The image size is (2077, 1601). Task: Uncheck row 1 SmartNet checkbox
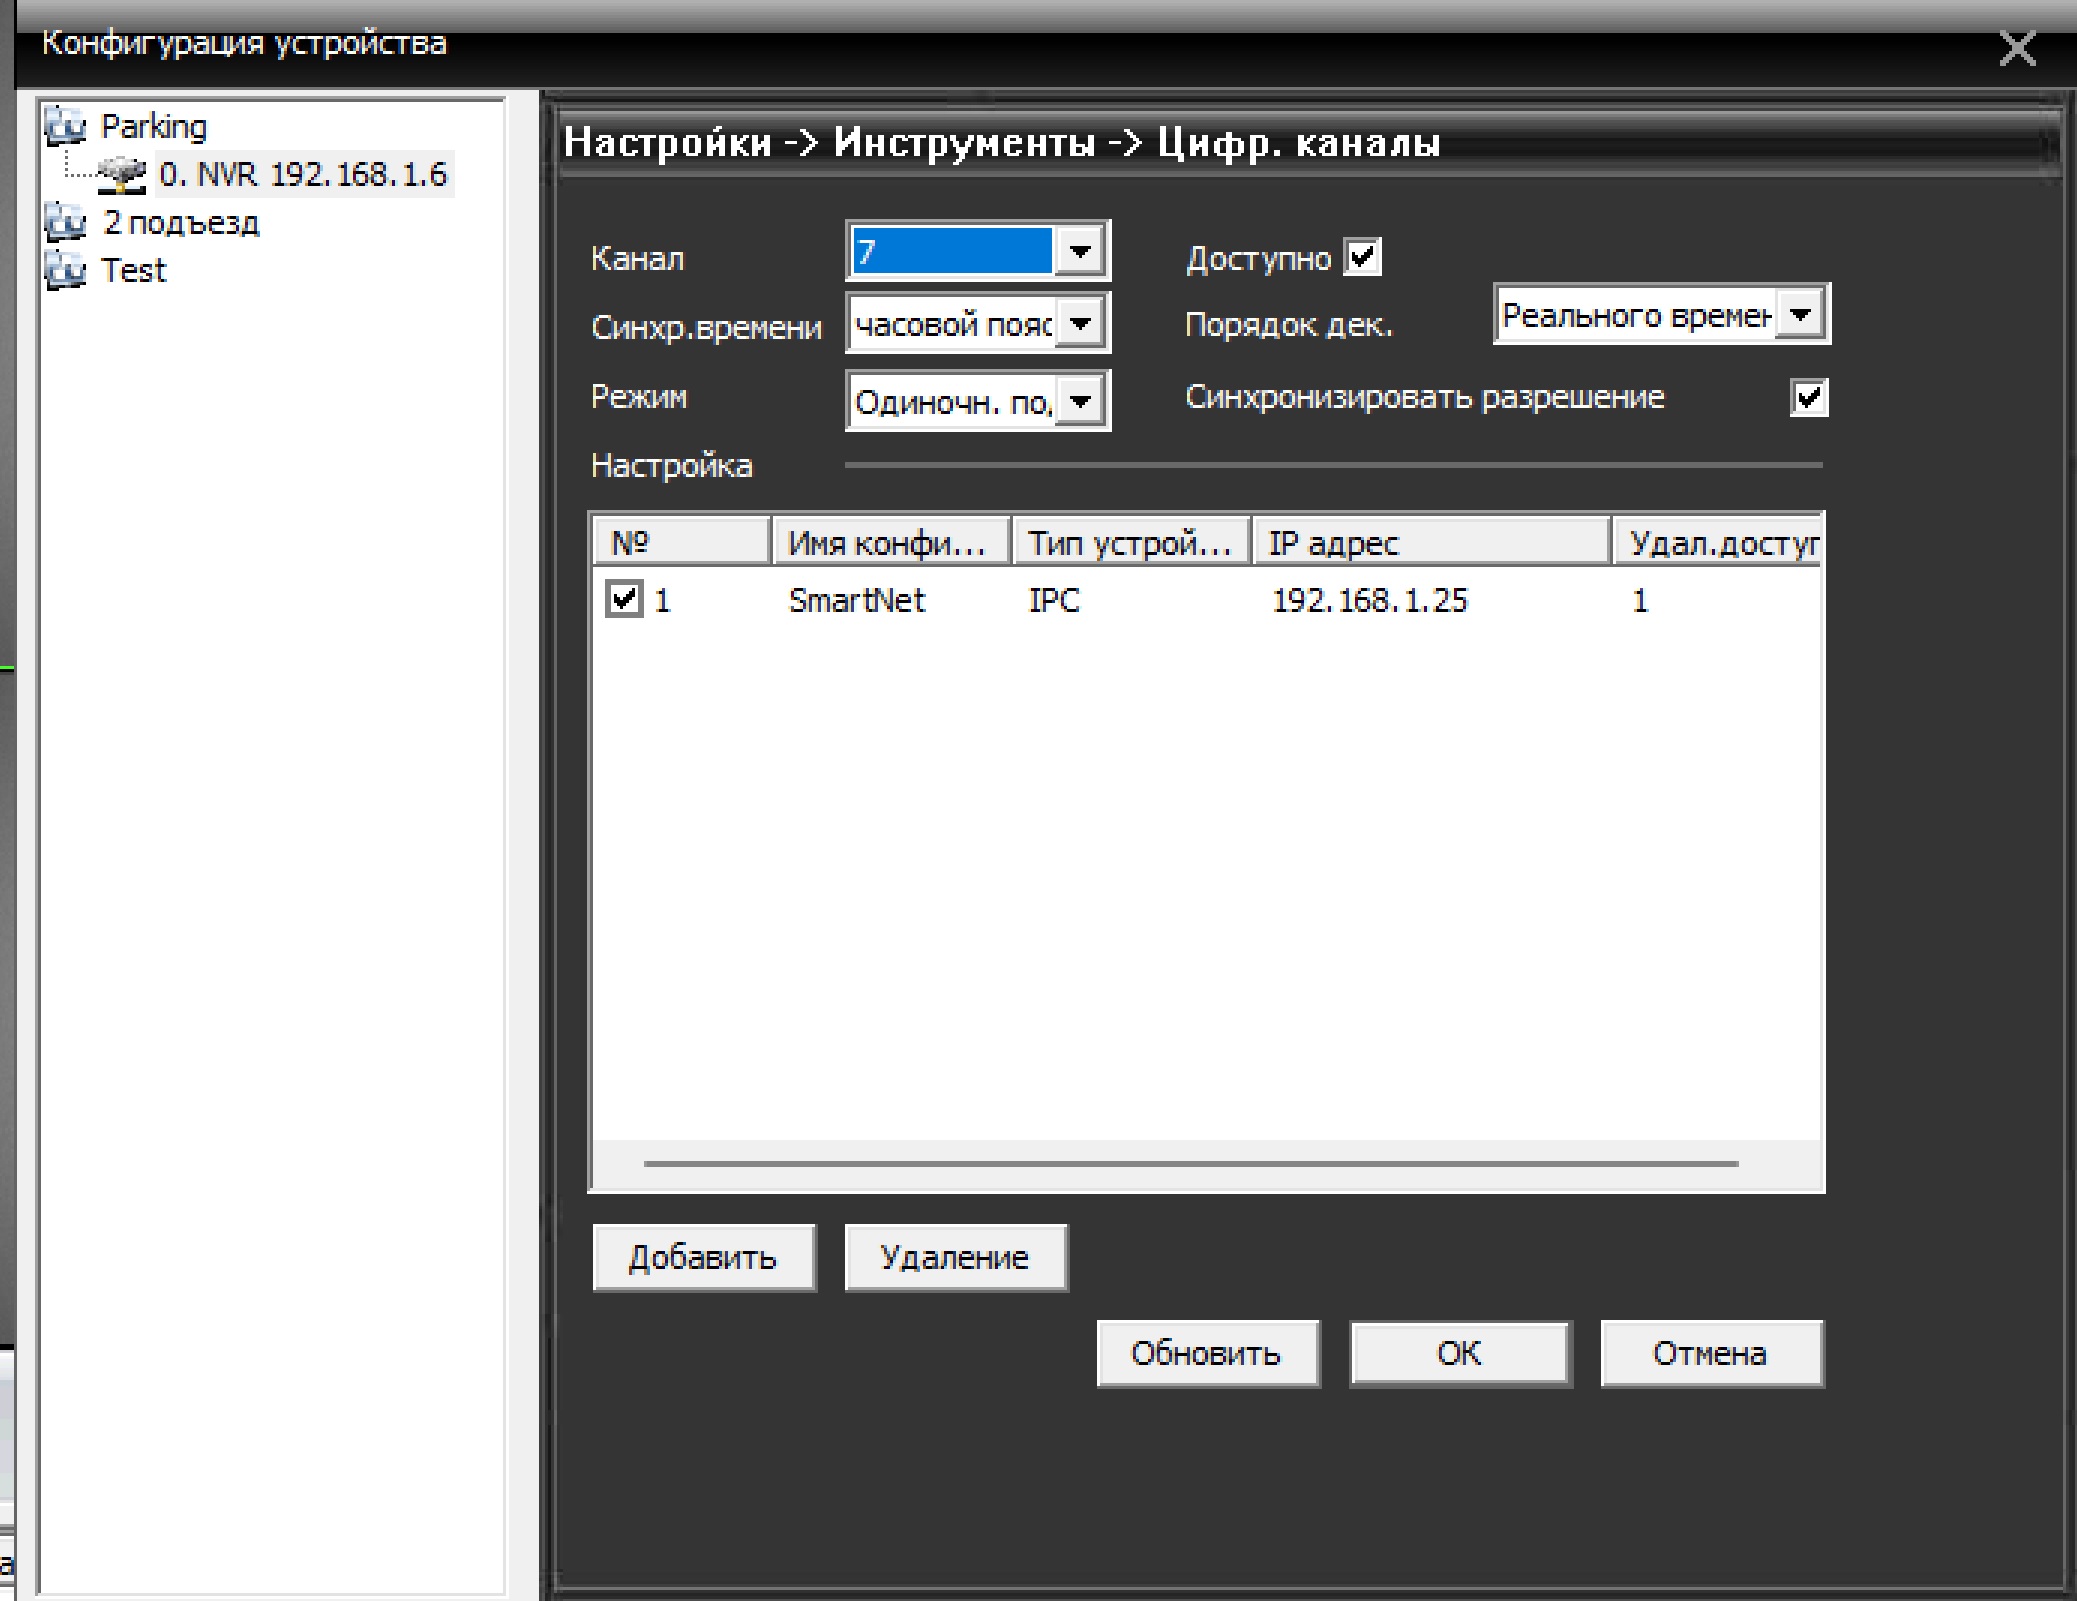tap(624, 600)
